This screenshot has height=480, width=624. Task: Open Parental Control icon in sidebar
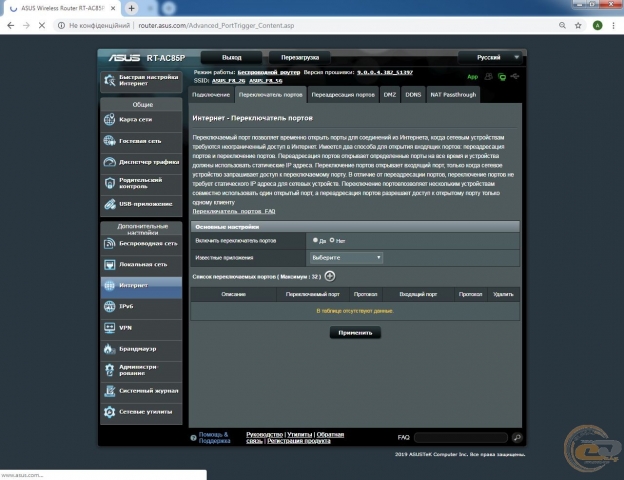[x=109, y=183]
